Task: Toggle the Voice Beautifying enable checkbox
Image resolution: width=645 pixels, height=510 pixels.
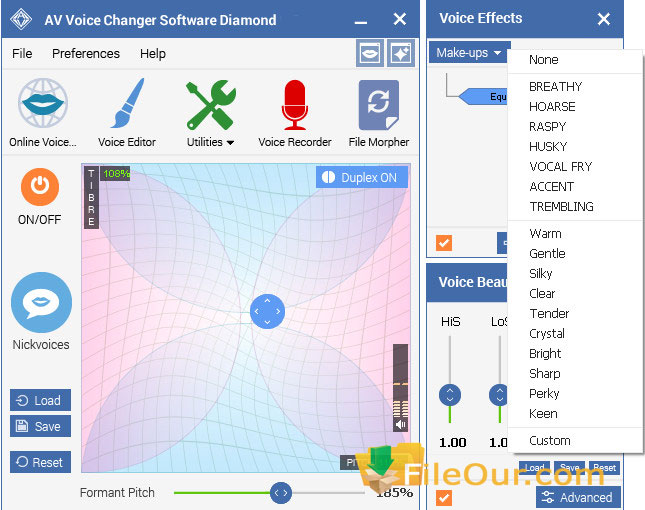Action: (x=444, y=498)
